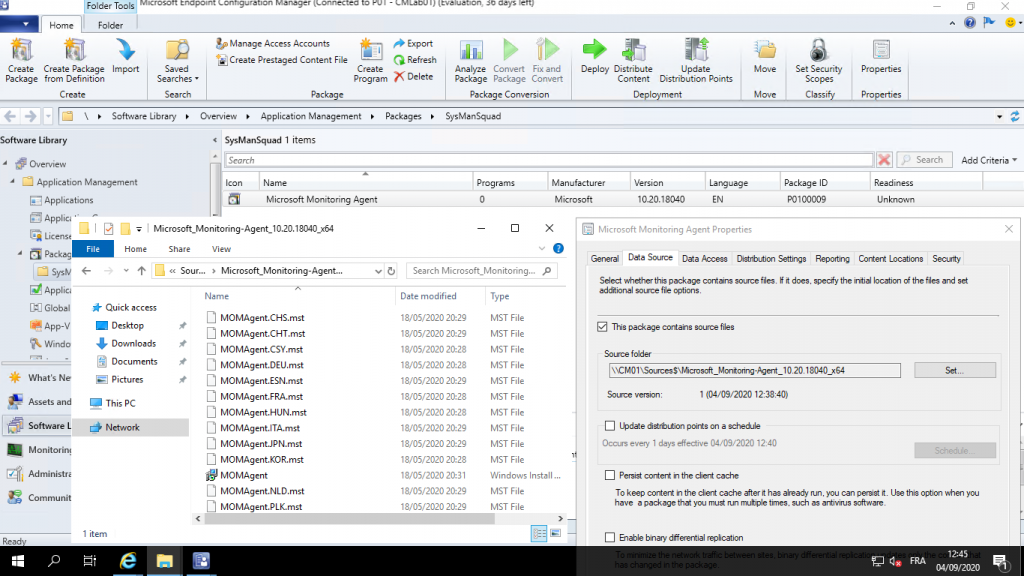Image resolution: width=1024 pixels, height=576 pixels.
Task: Export the selected package
Action: point(413,43)
